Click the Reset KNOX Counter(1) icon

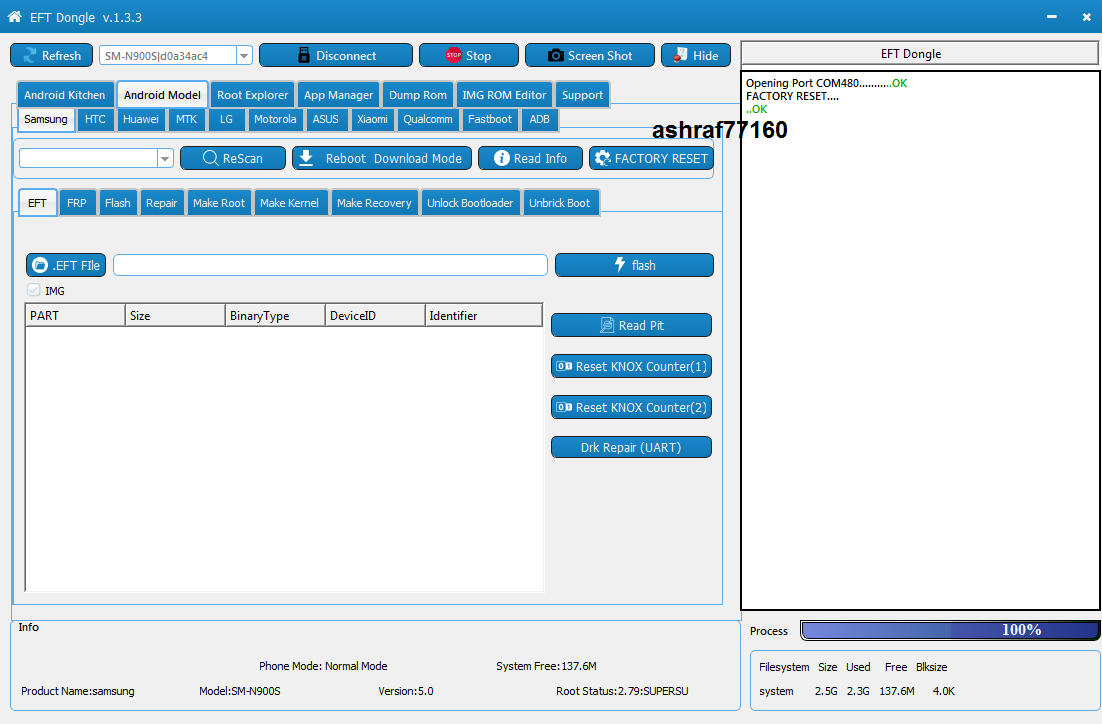(564, 366)
